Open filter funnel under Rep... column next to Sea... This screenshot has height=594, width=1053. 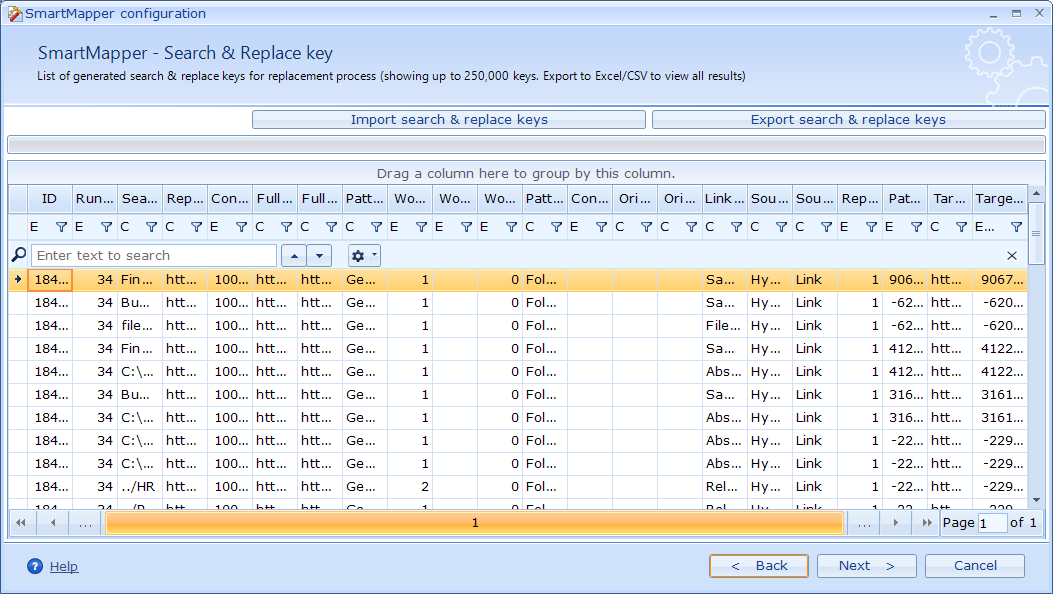point(196,228)
